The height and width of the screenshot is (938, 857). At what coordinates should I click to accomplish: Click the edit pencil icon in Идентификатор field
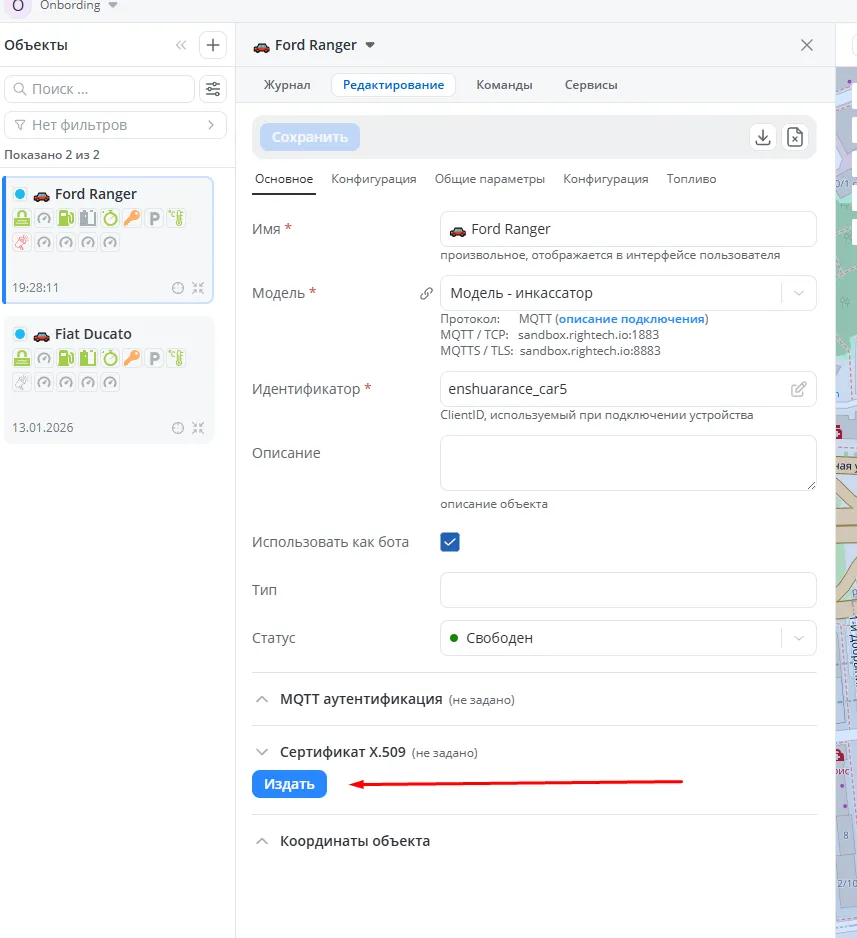[x=799, y=389]
